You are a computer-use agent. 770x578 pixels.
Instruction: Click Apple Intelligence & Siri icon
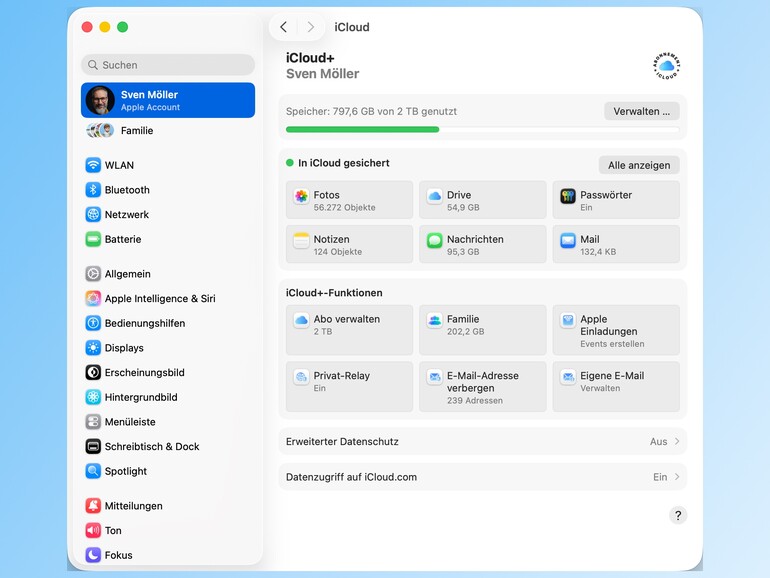point(93,298)
